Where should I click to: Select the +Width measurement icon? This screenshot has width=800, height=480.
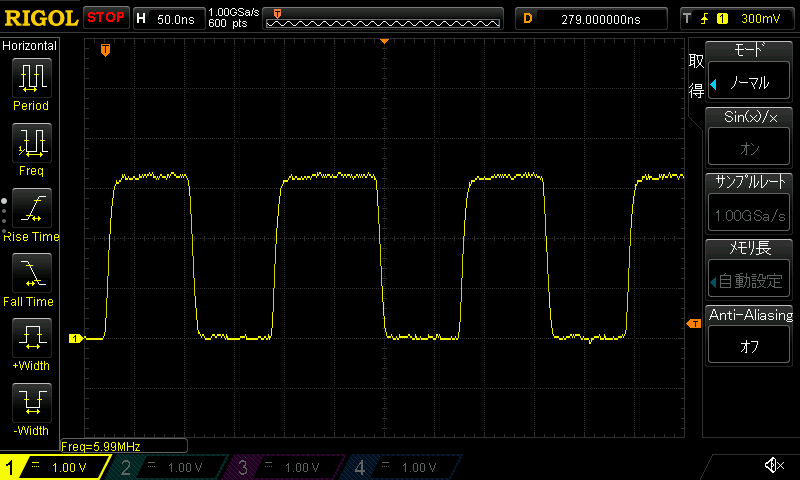coord(32,338)
